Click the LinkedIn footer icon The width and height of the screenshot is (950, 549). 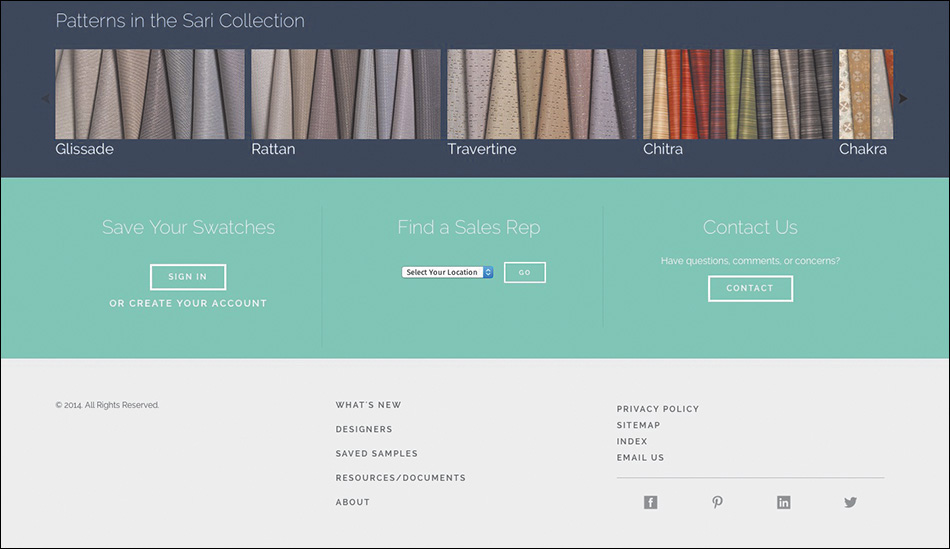(783, 502)
